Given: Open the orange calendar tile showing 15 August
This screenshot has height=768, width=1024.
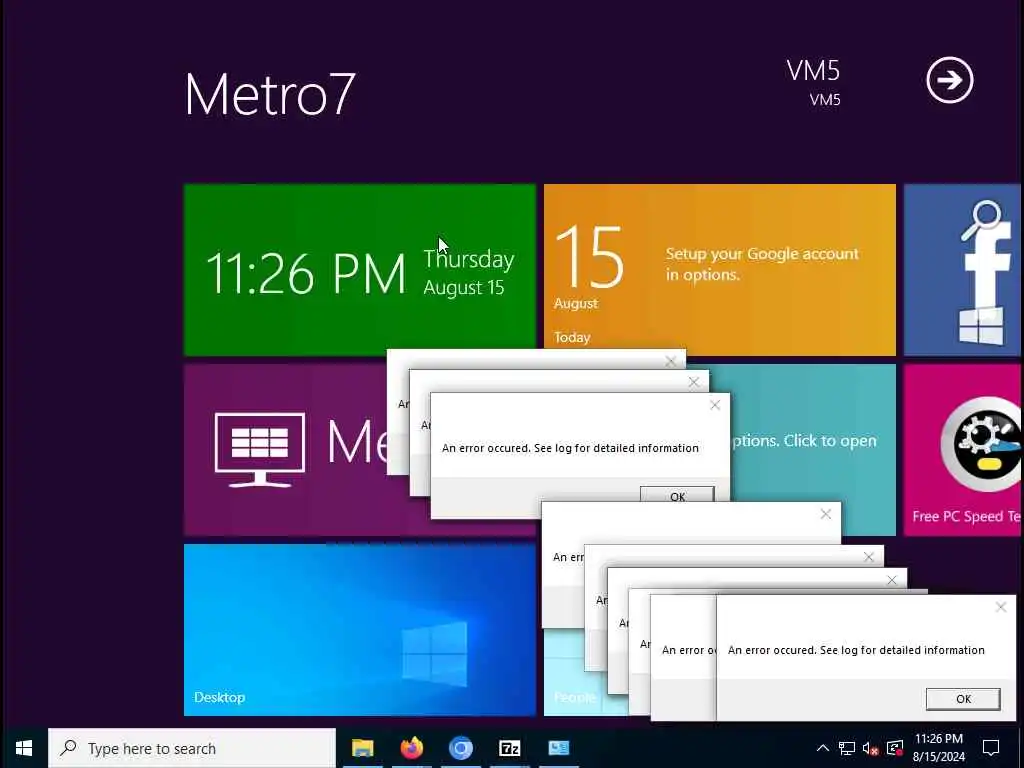Looking at the screenshot, I should (720, 266).
